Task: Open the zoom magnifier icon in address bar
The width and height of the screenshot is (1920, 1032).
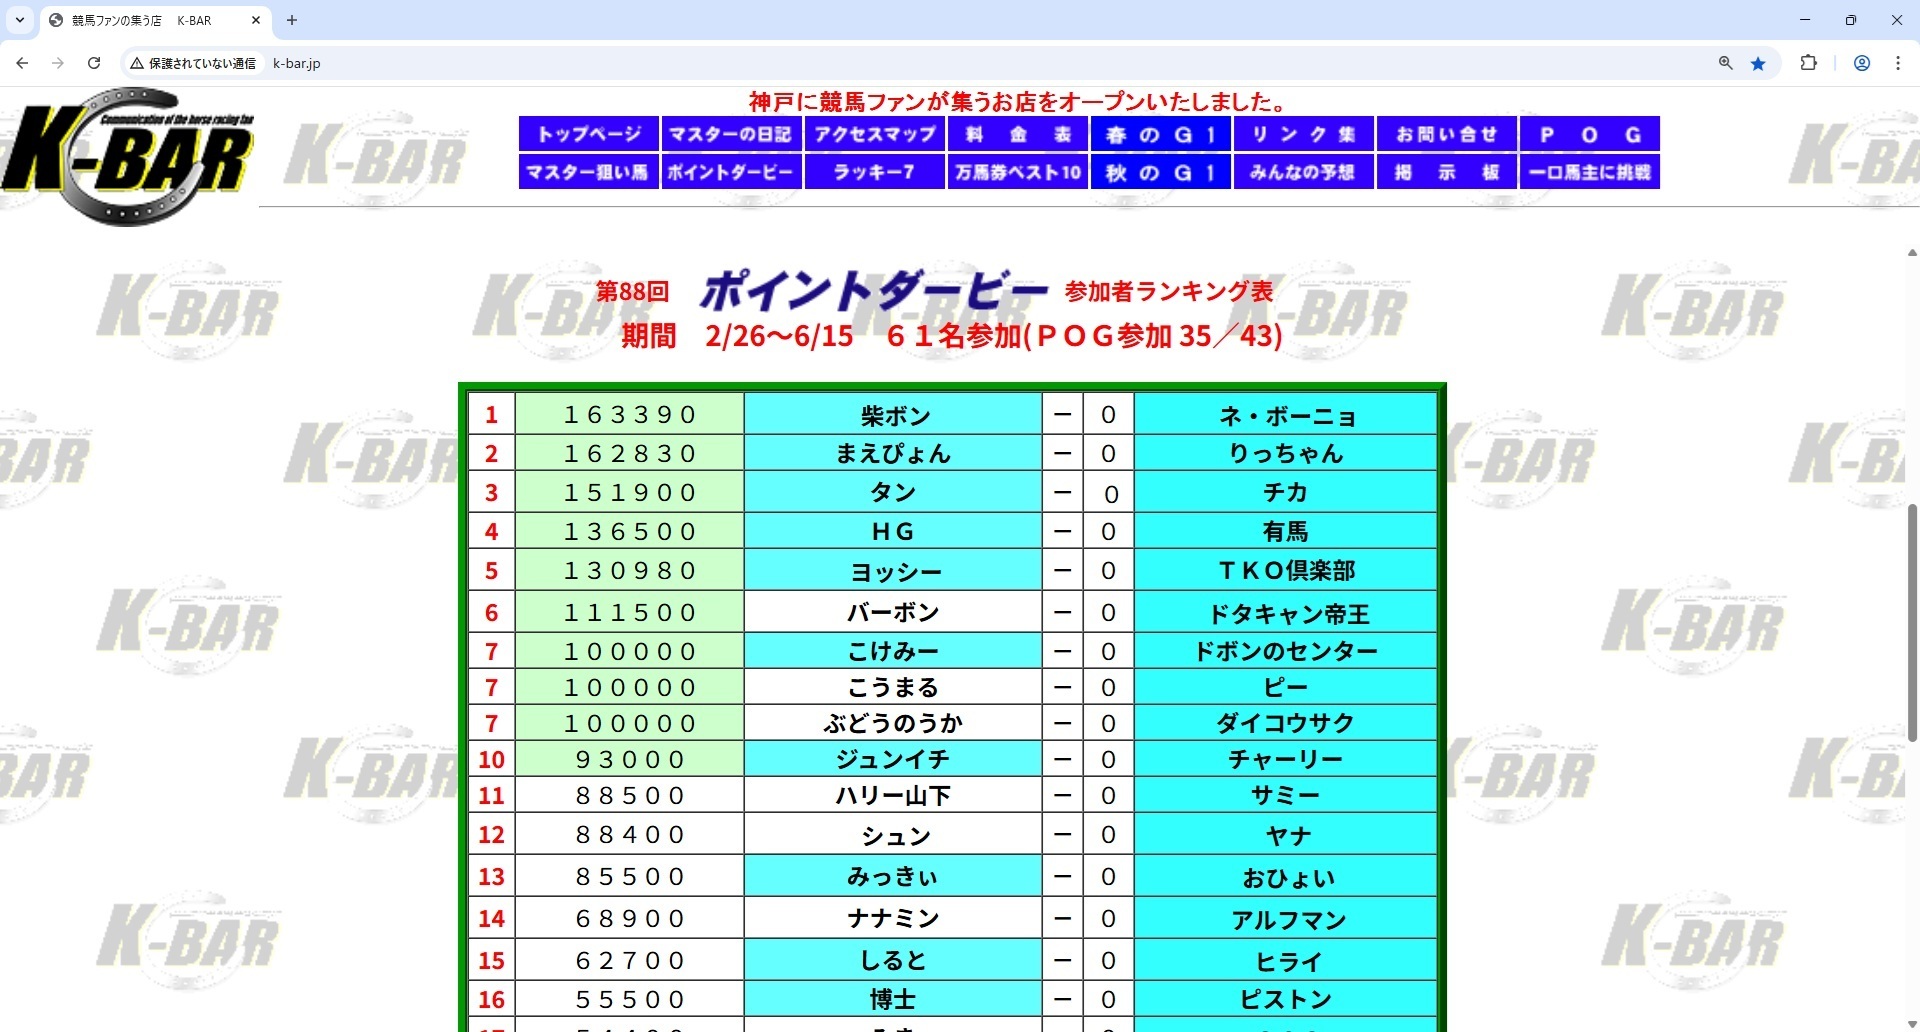Action: pyautogui.click(x=1725, y=63)
